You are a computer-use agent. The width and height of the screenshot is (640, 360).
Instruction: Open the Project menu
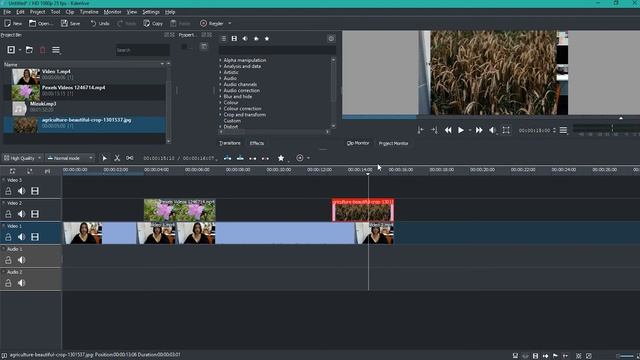pyautogui.click(x=38, y=12)
